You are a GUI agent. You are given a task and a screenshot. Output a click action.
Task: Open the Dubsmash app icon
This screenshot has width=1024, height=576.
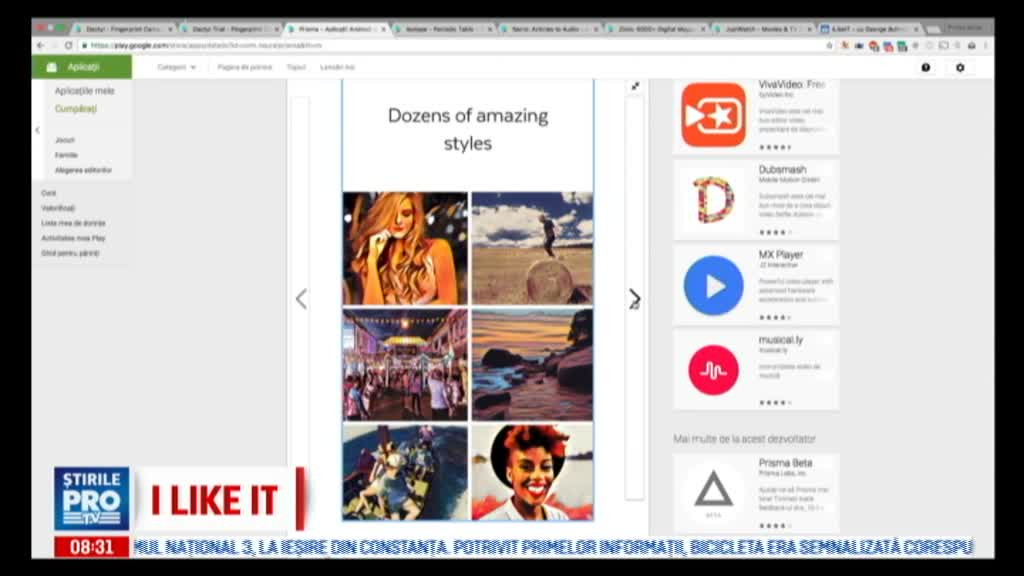pyautogui.click(x=712, y=198)
